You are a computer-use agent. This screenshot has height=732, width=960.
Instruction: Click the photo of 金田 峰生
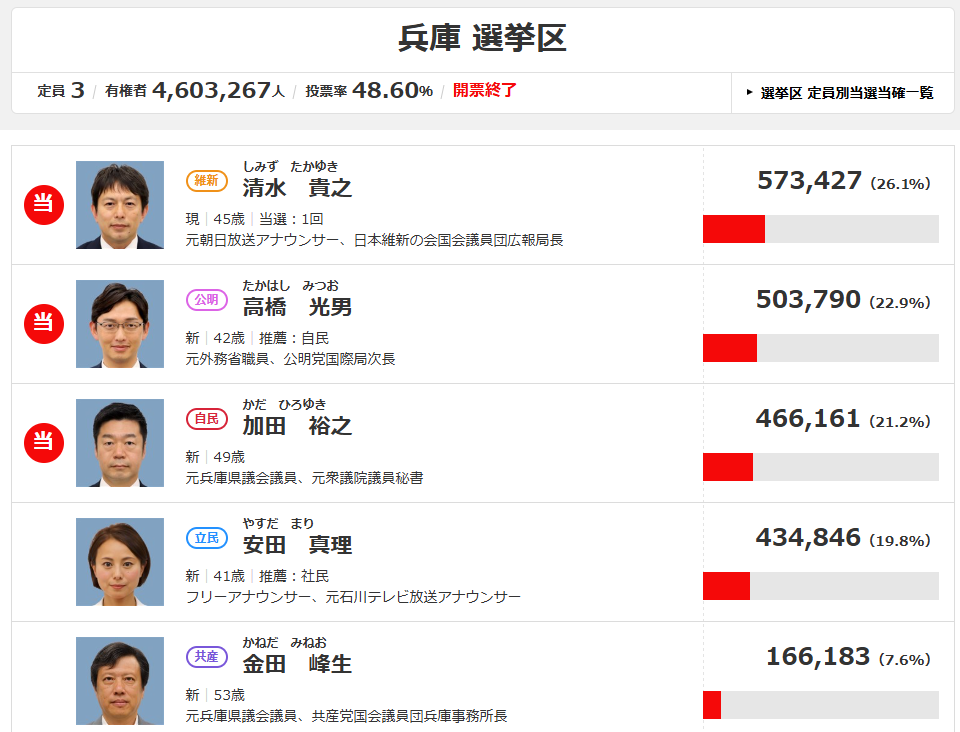tap(120, 681)
